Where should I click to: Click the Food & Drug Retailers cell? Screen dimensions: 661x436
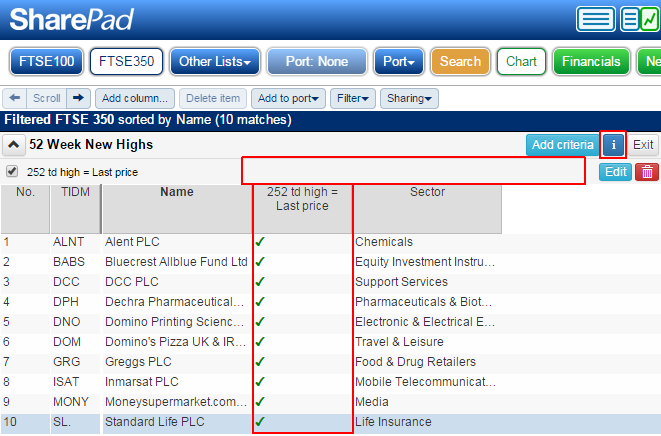point(415,362)
